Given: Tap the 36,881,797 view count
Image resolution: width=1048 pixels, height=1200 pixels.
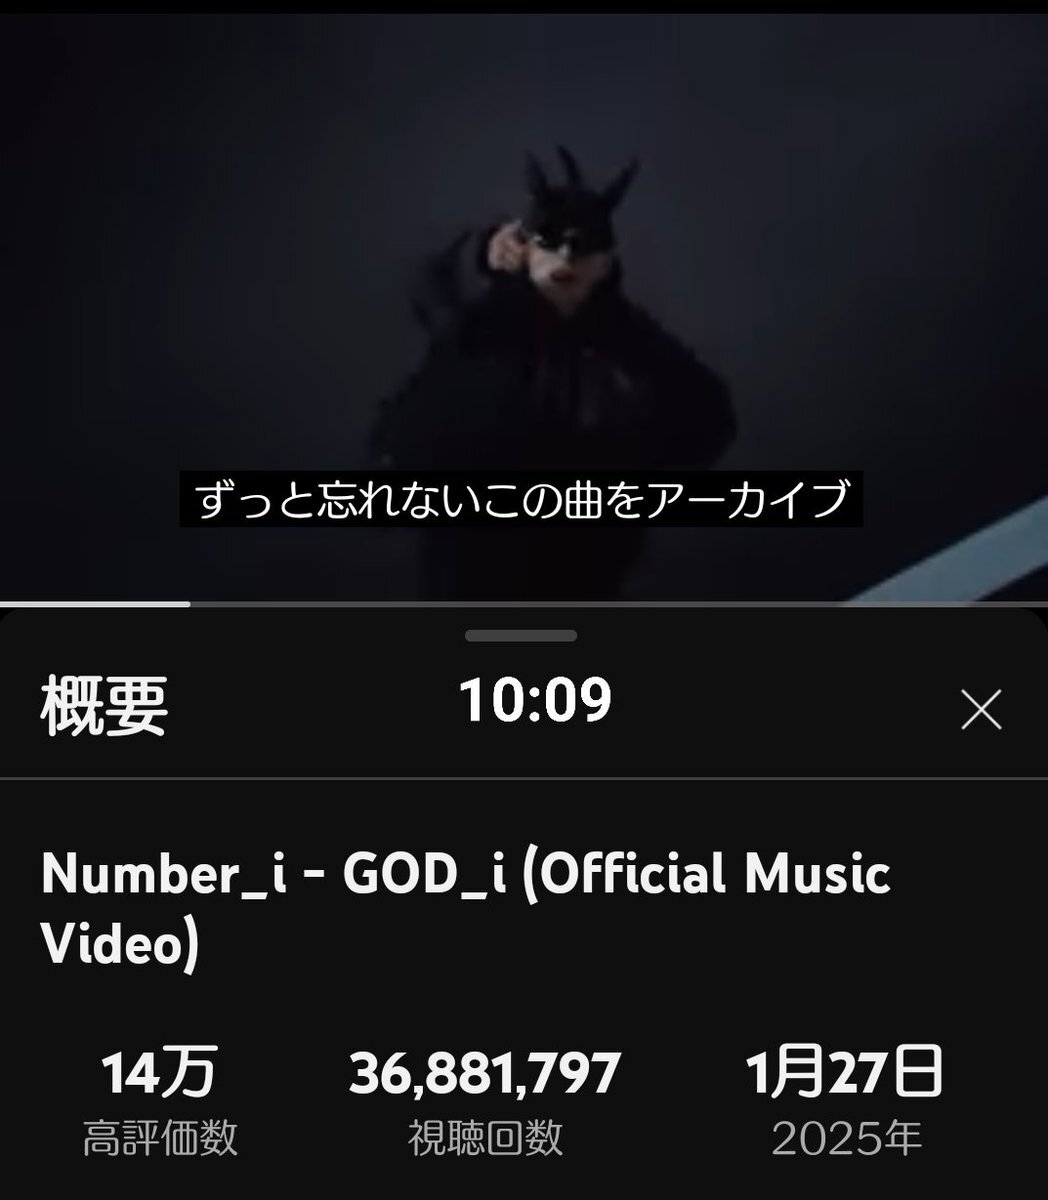Looking at the screenshot, I should click(485, 1073).
